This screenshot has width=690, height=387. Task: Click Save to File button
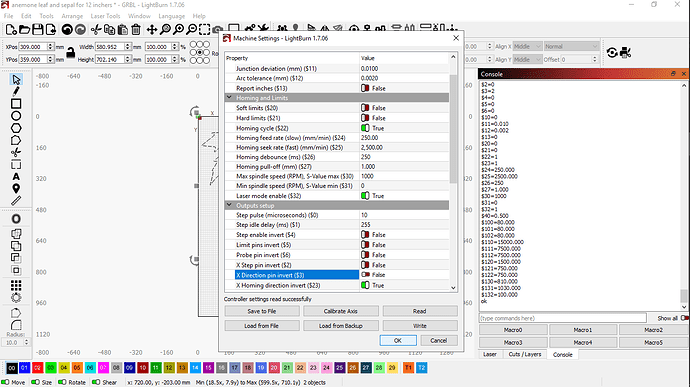pos(262,311)
